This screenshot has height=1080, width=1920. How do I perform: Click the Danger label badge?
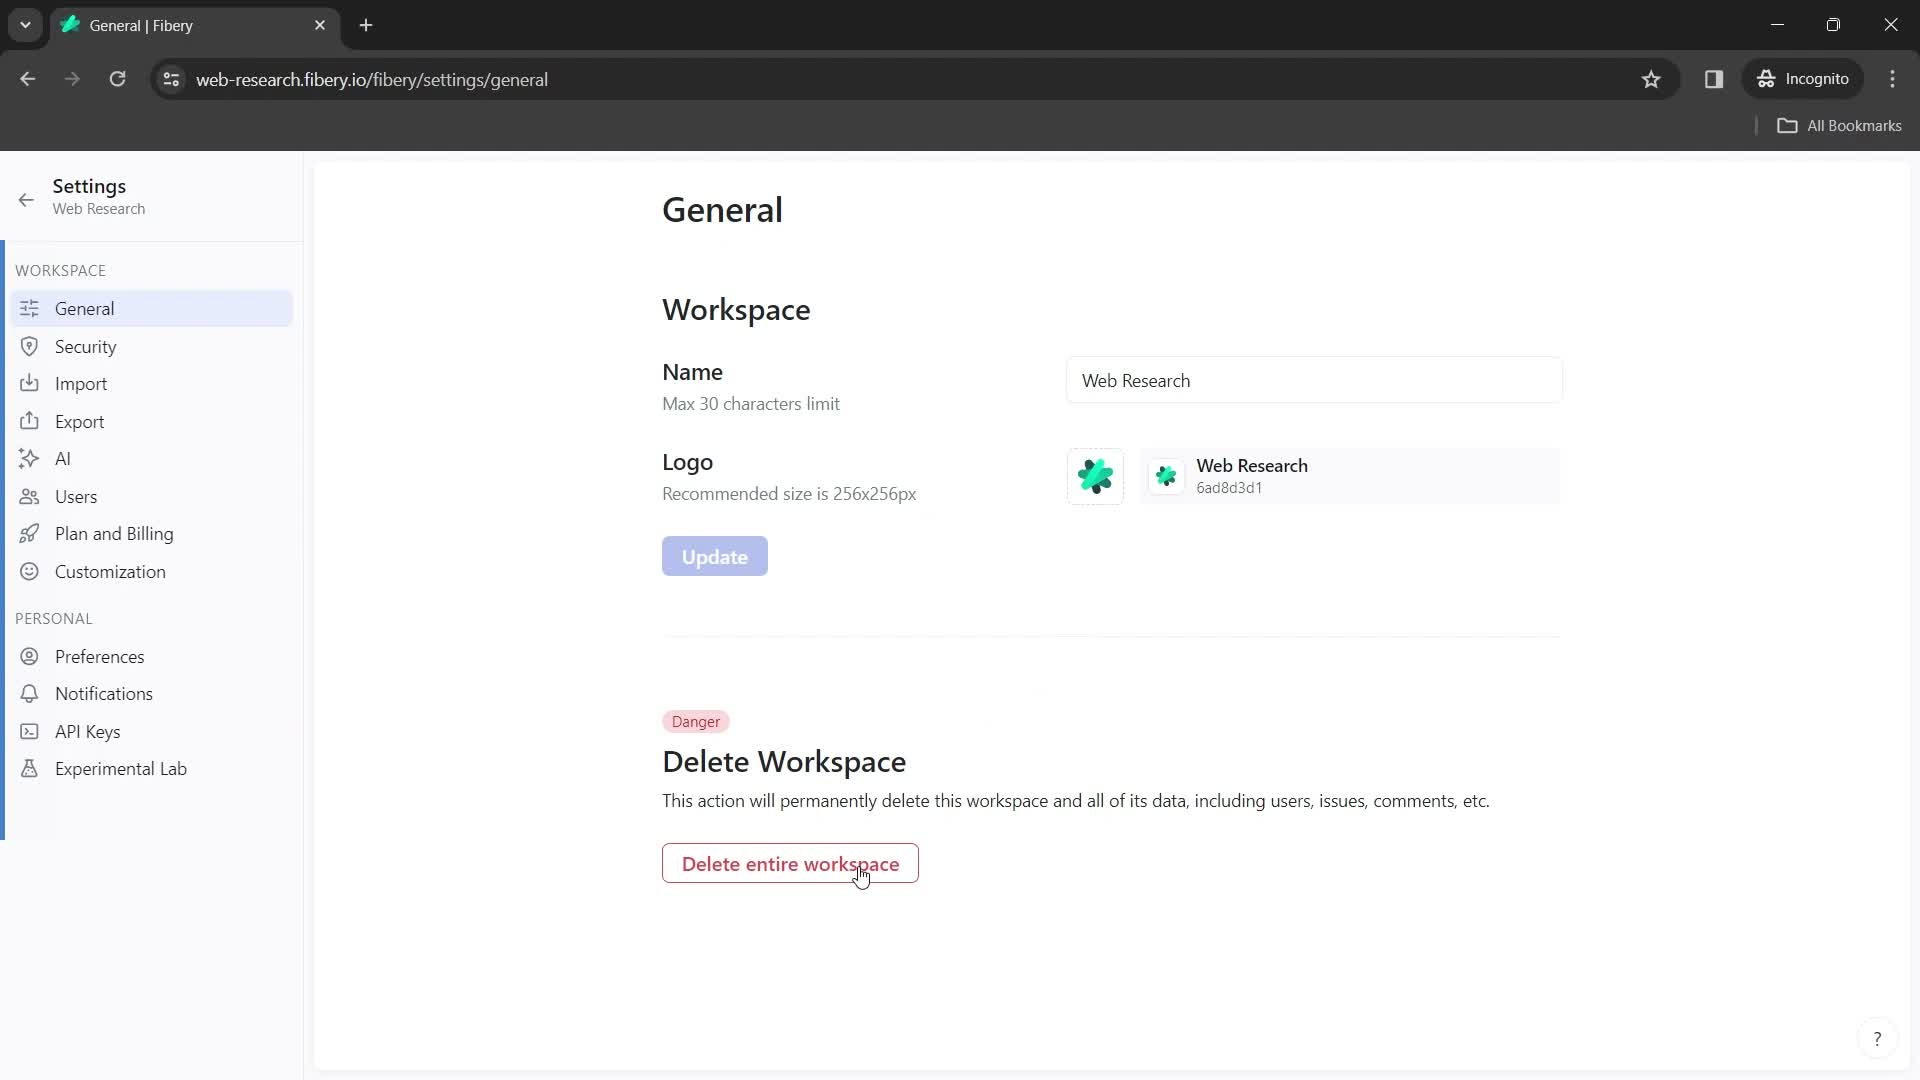(x=695, y=721)
